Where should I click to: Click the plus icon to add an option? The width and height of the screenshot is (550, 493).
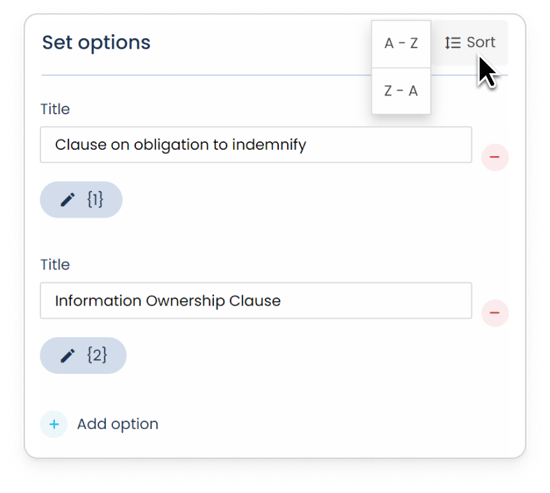54,424
